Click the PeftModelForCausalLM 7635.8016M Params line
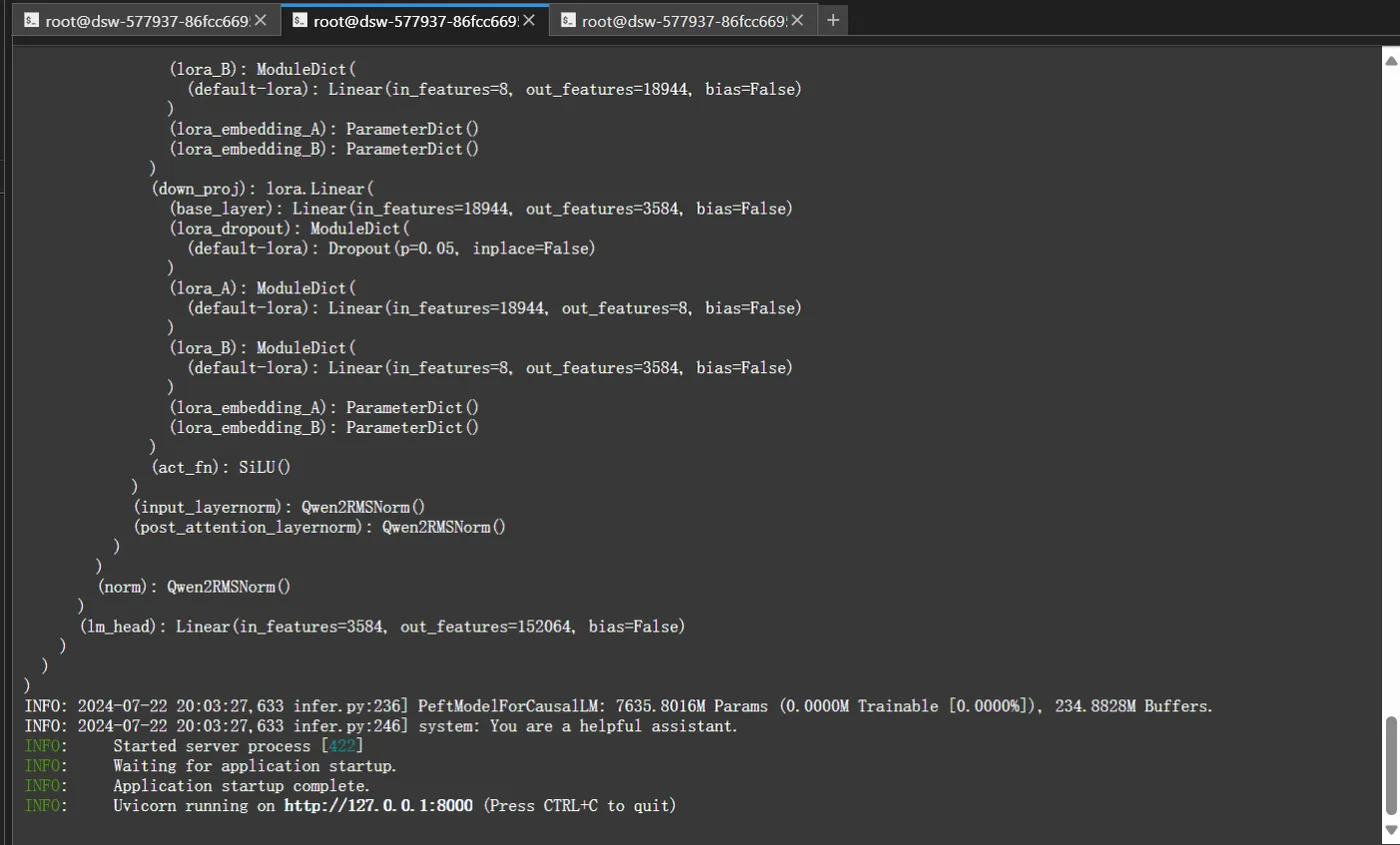Screen dimensions: 1400x845 point(618,706)
